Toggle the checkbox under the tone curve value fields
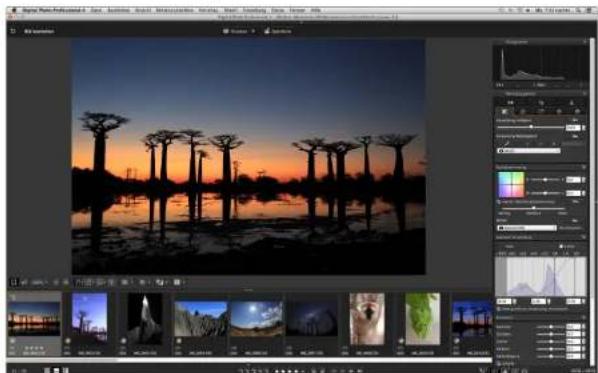 (499, 309)
